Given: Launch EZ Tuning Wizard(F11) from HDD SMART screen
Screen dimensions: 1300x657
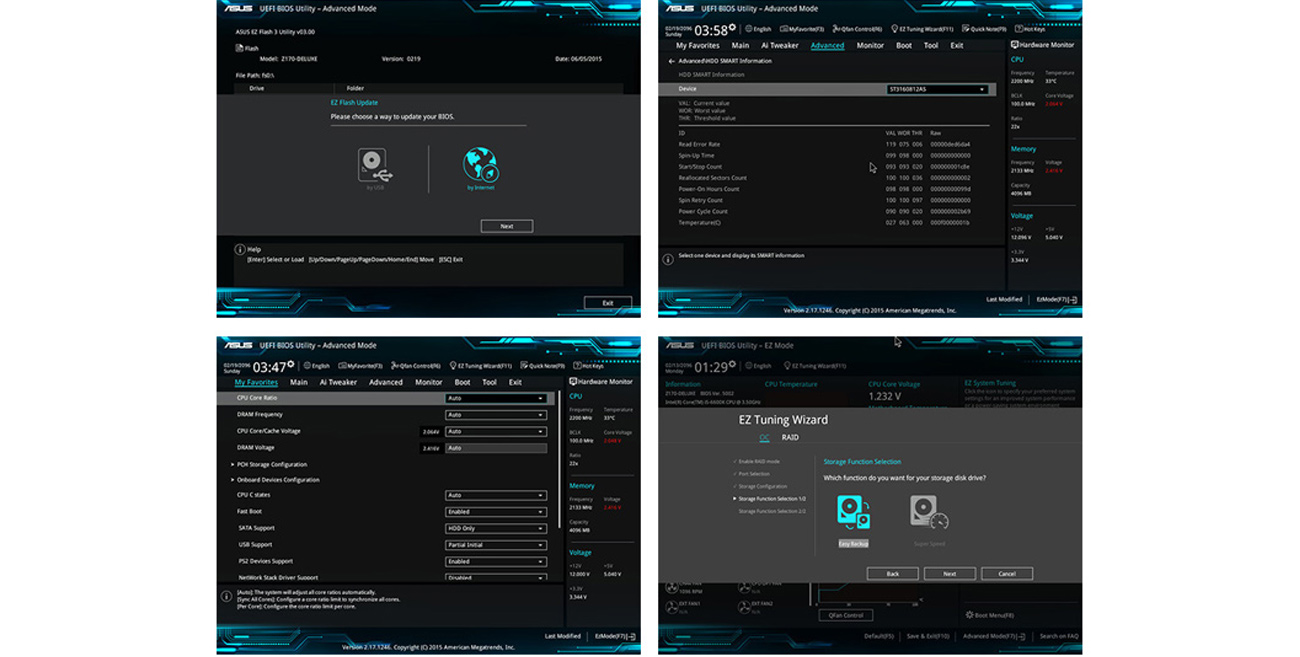Looking at the screenshot, I should (921, 29).
